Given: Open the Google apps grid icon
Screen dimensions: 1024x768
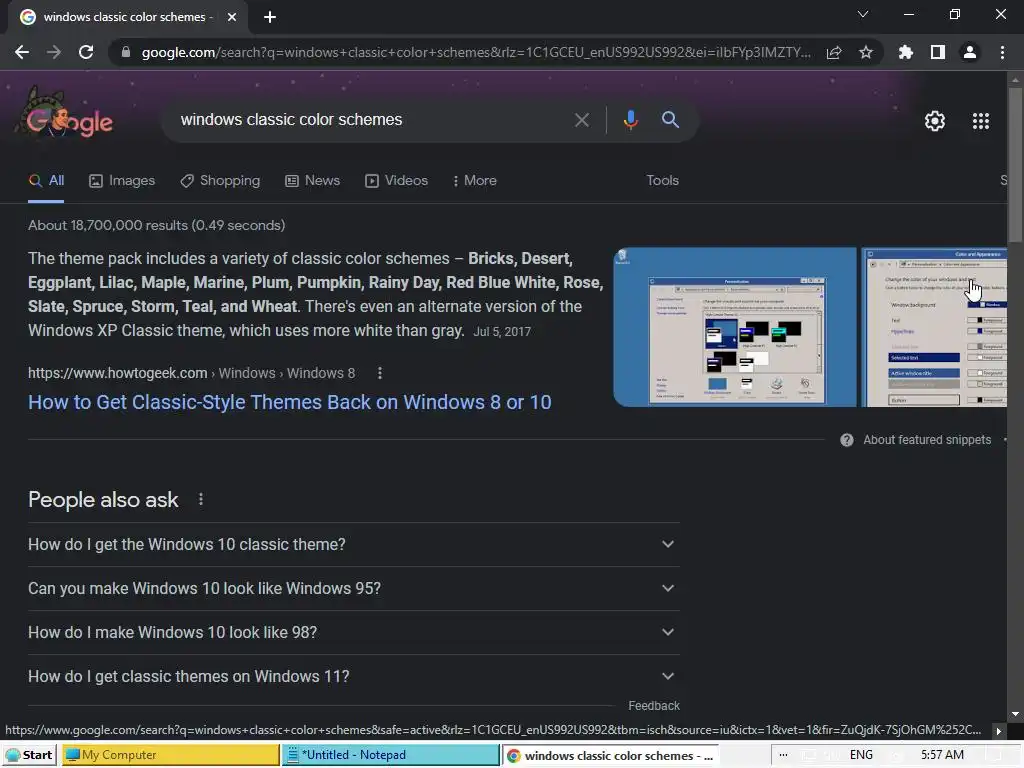Looking at the screenshot, I should click(980, 121).
